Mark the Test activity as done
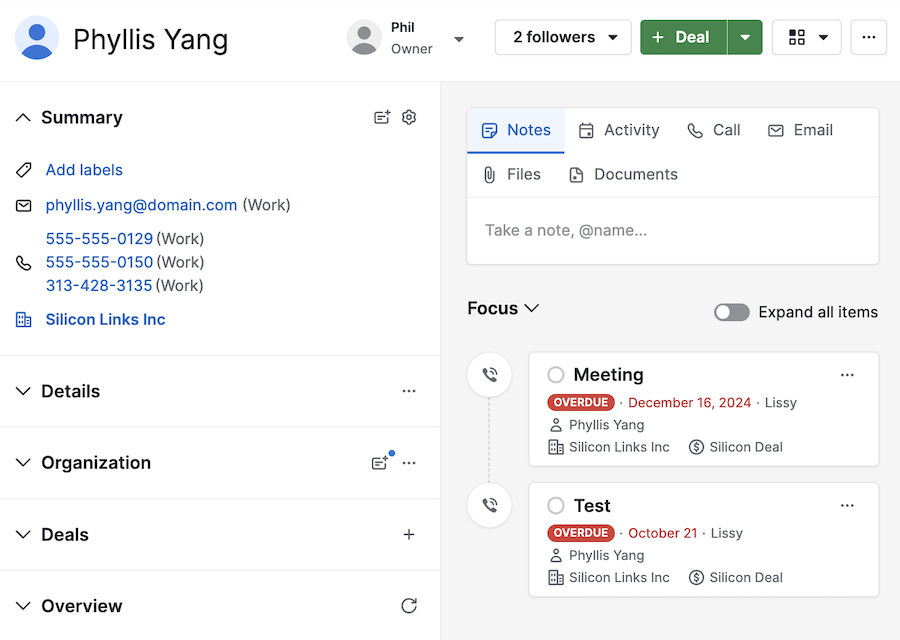The image size is (900, 640). pos(556,506)
